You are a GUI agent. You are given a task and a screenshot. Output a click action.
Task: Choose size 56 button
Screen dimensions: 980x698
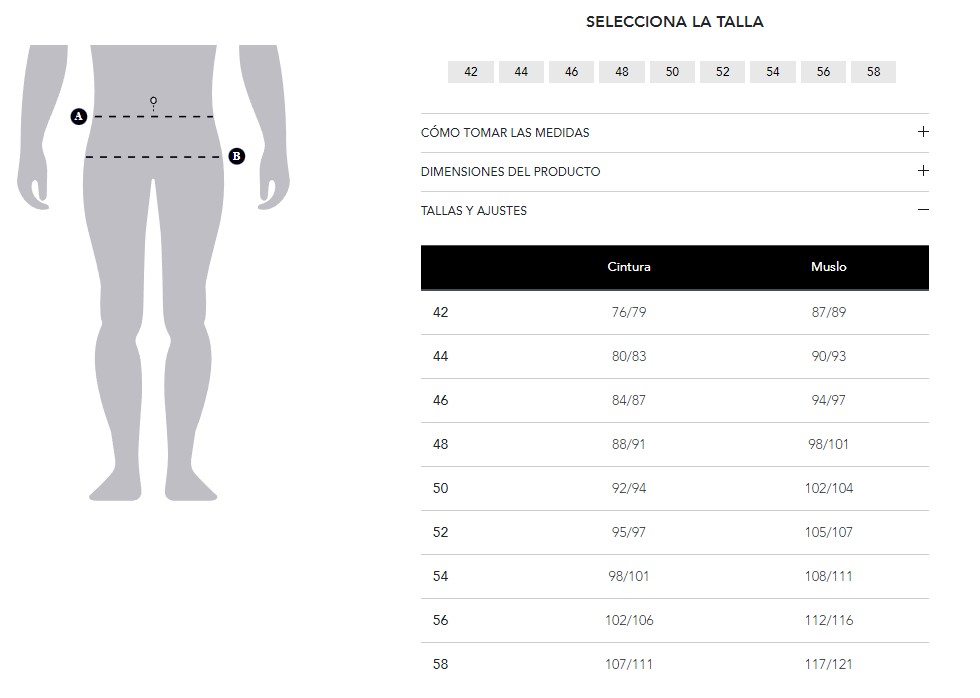[x=823, y=72]
